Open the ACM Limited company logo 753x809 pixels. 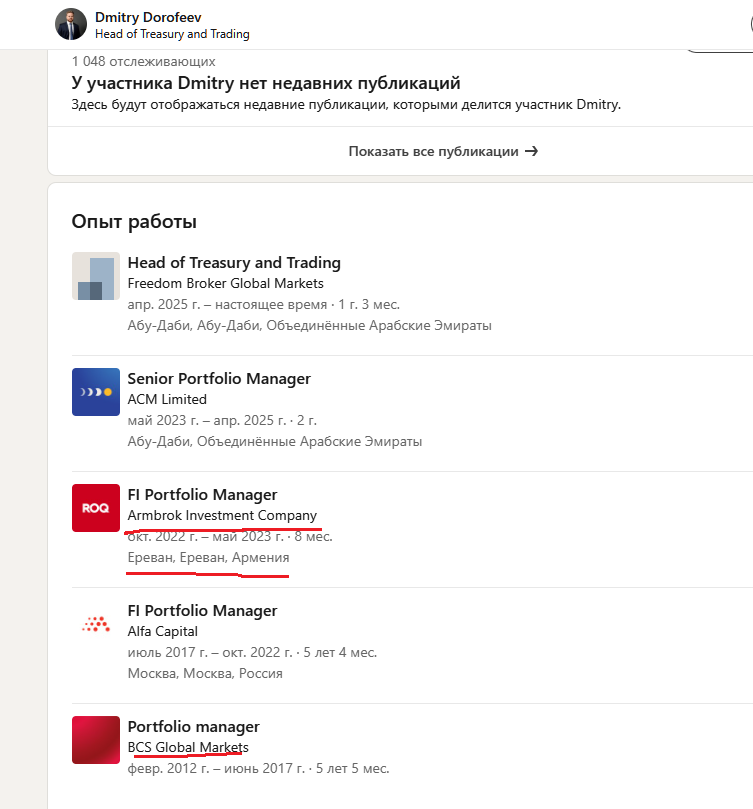coord(96,392)
